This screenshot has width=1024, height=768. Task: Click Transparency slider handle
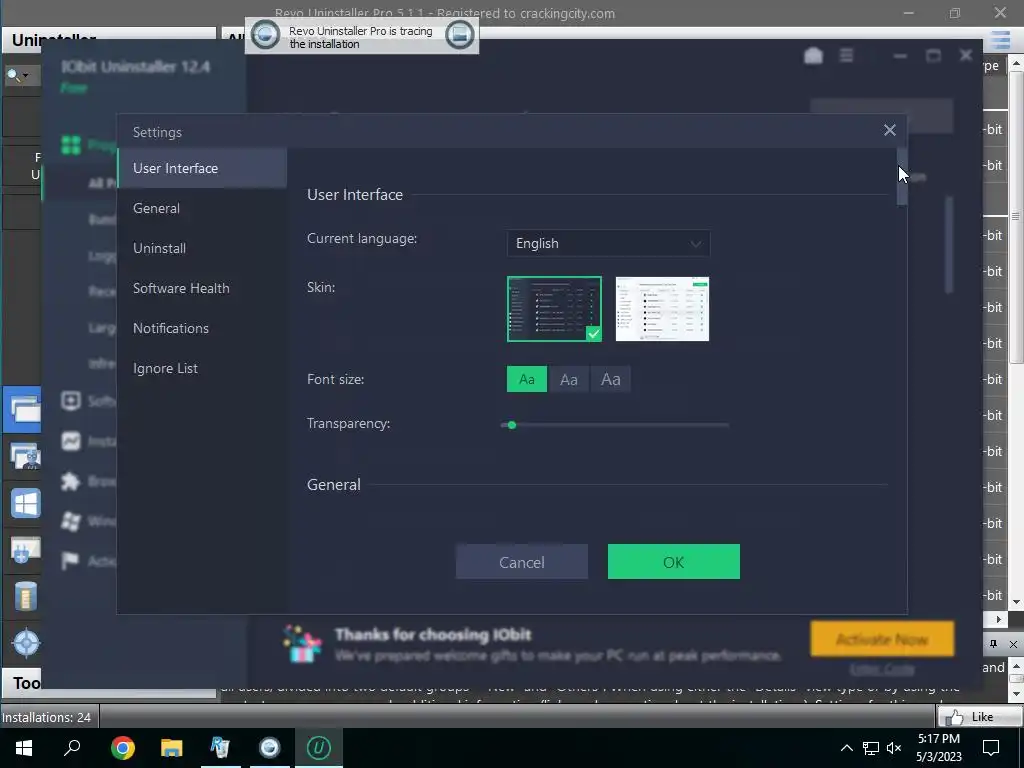tap(512, 425)
